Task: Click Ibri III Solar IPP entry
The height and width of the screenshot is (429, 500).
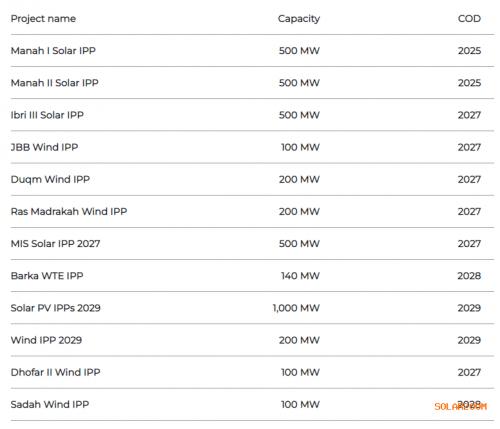Action: 47,115
